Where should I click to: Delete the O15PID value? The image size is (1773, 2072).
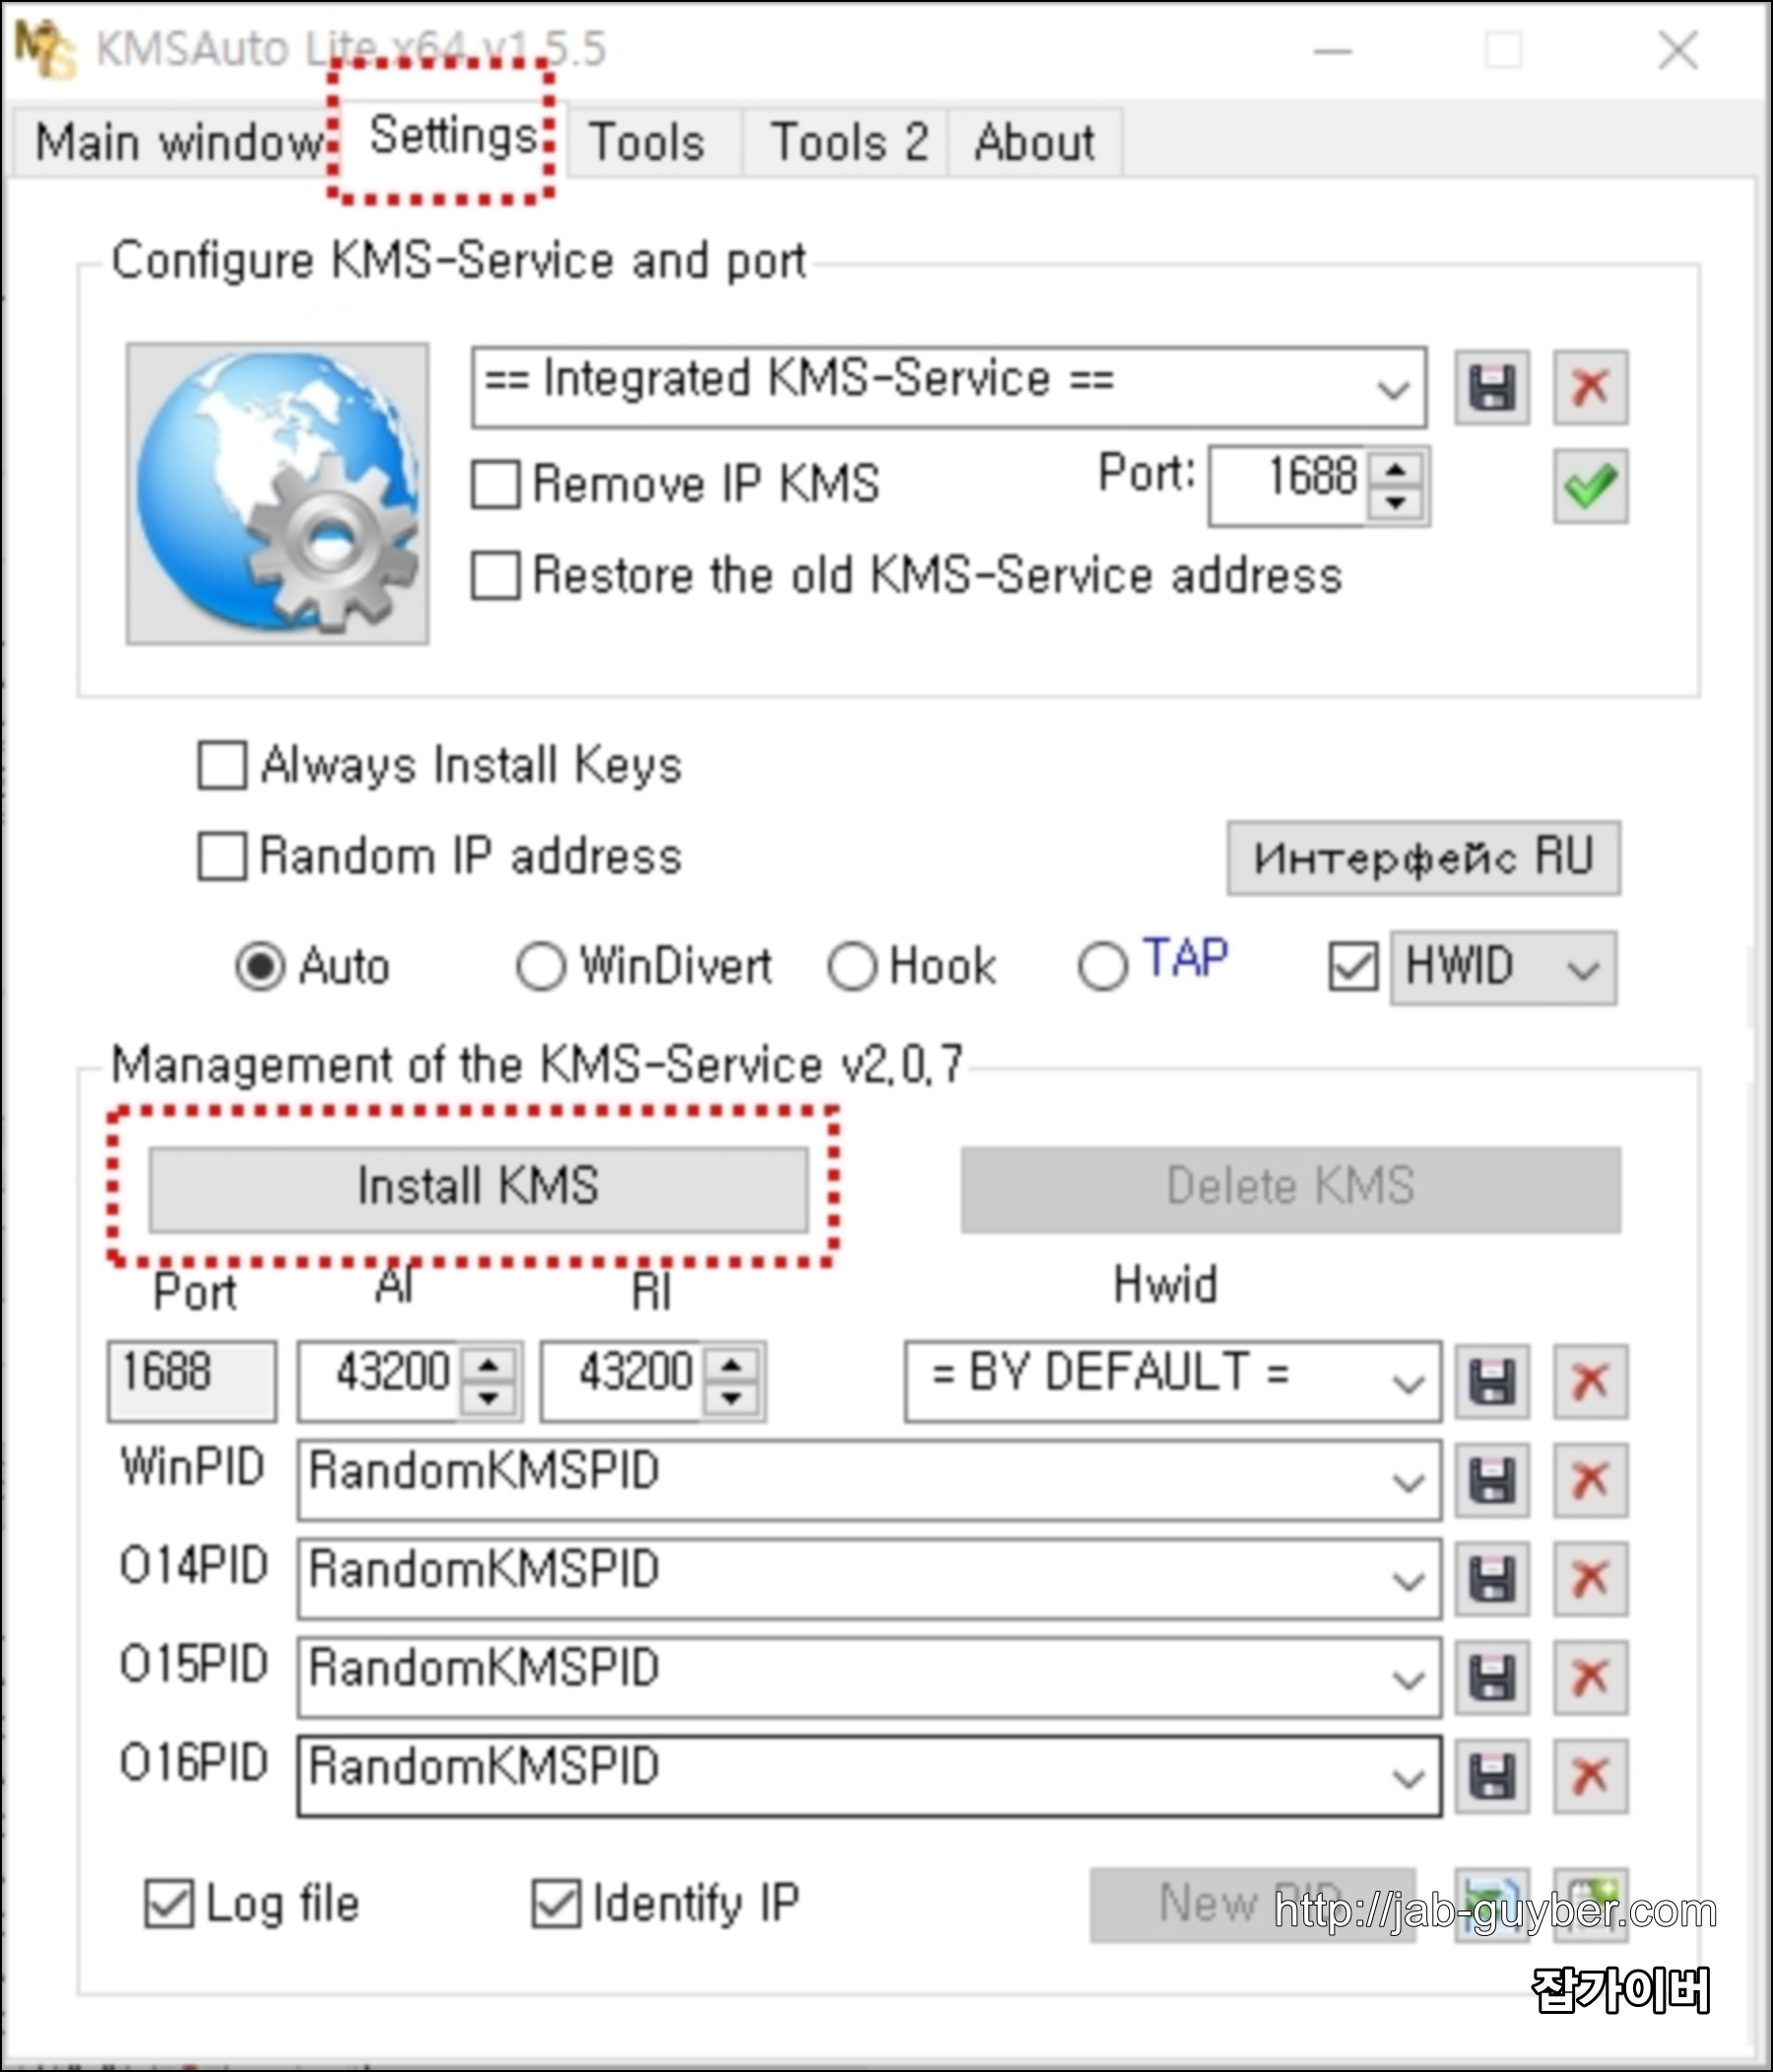pyautogui.click(x=1590, y=1678)
